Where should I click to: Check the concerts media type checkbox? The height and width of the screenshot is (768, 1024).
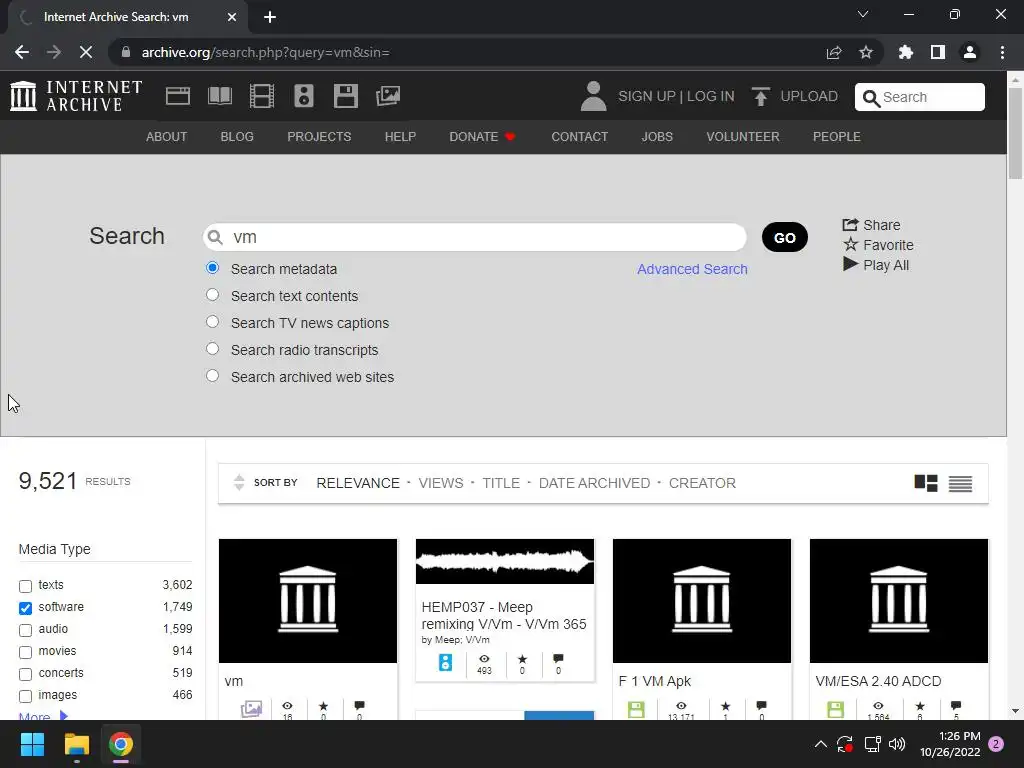[x=25, y=674]
